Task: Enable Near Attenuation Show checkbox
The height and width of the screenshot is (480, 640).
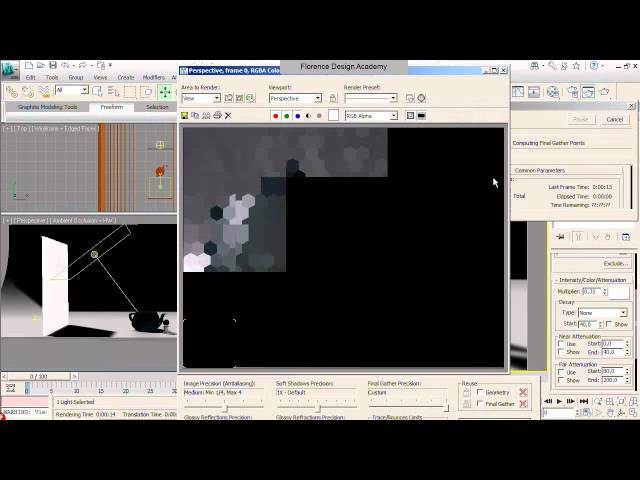Action: tap(561, 351)
